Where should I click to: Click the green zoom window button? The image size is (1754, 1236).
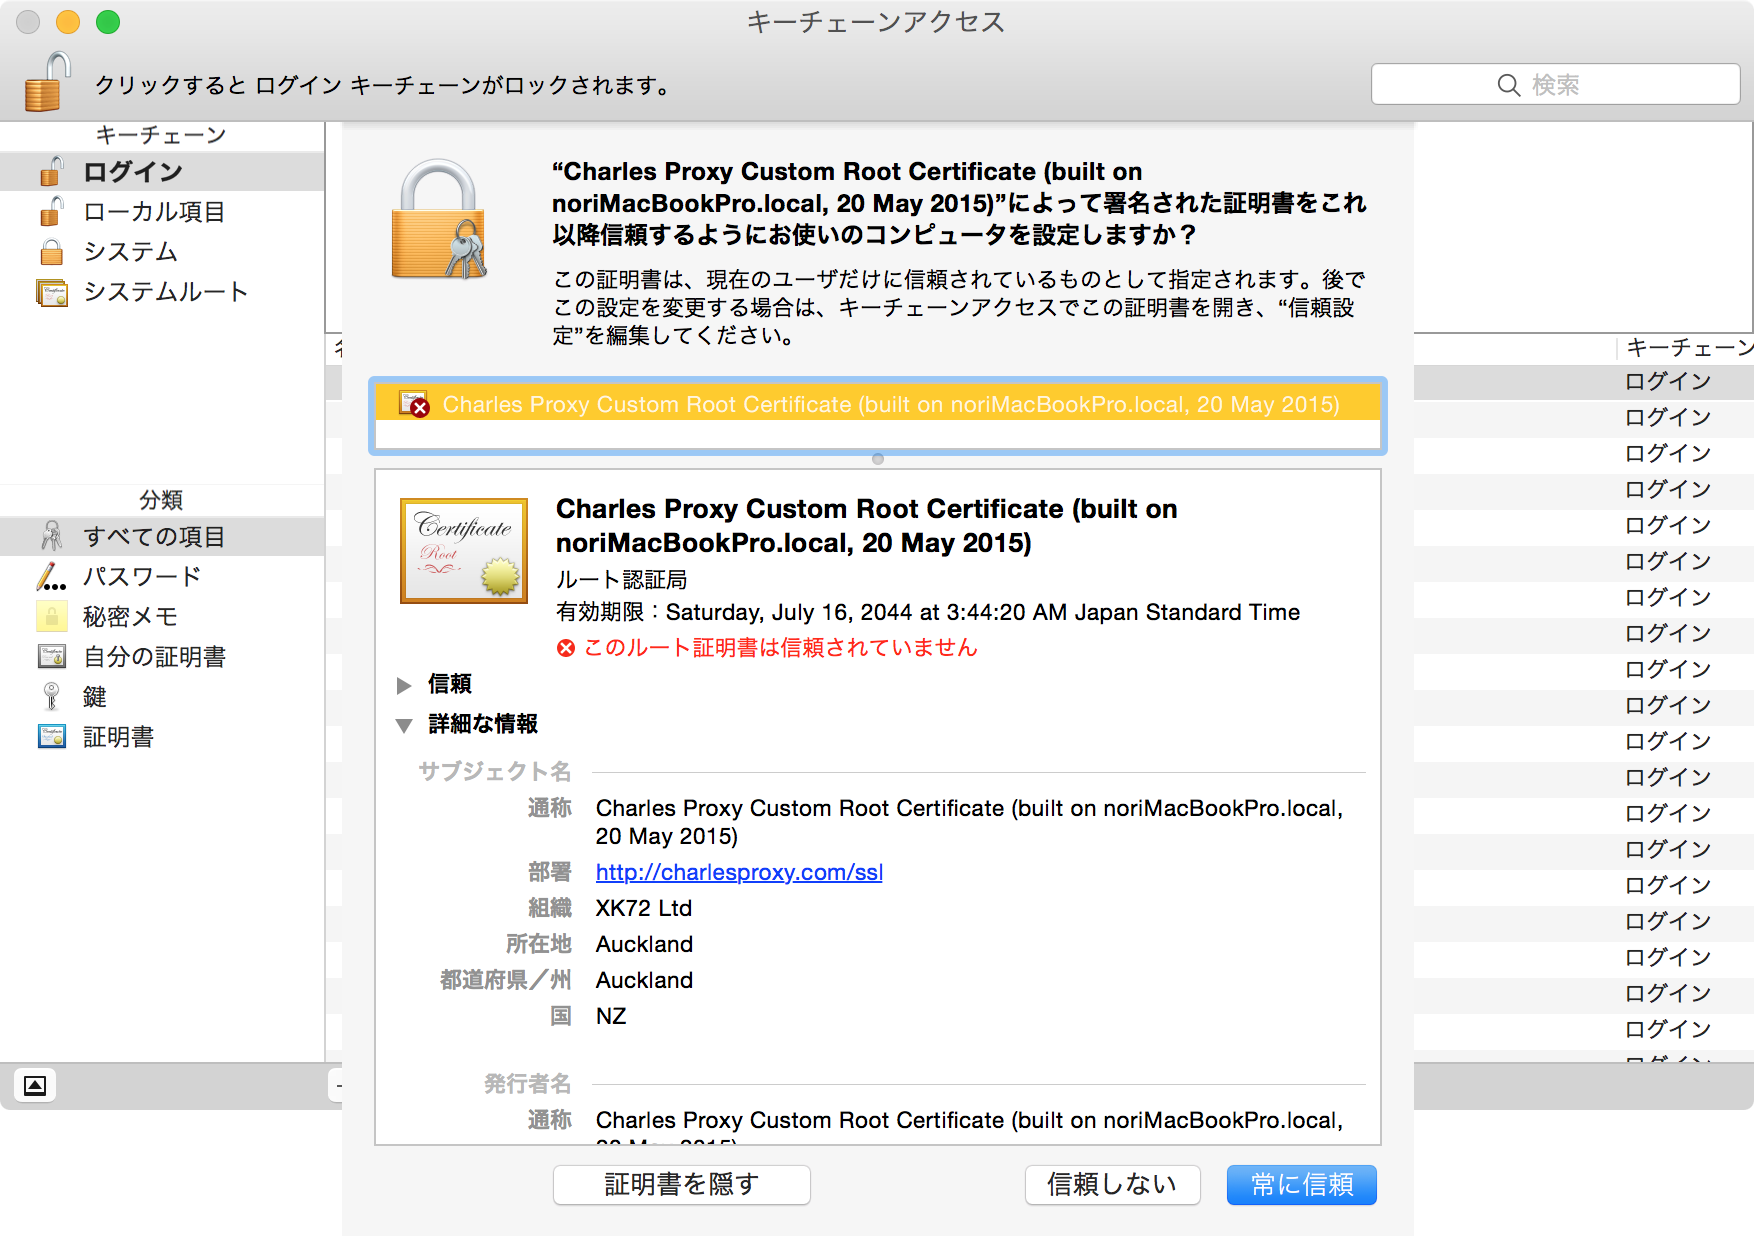(x=108, y=22)
